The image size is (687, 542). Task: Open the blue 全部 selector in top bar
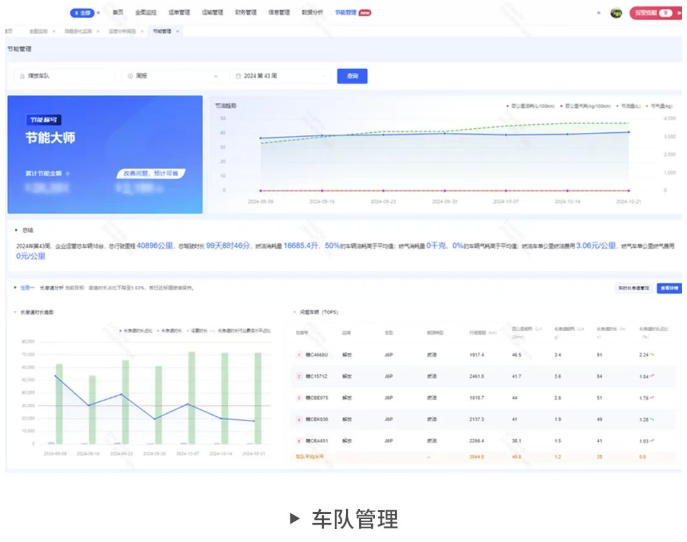[x=83, y=13]
